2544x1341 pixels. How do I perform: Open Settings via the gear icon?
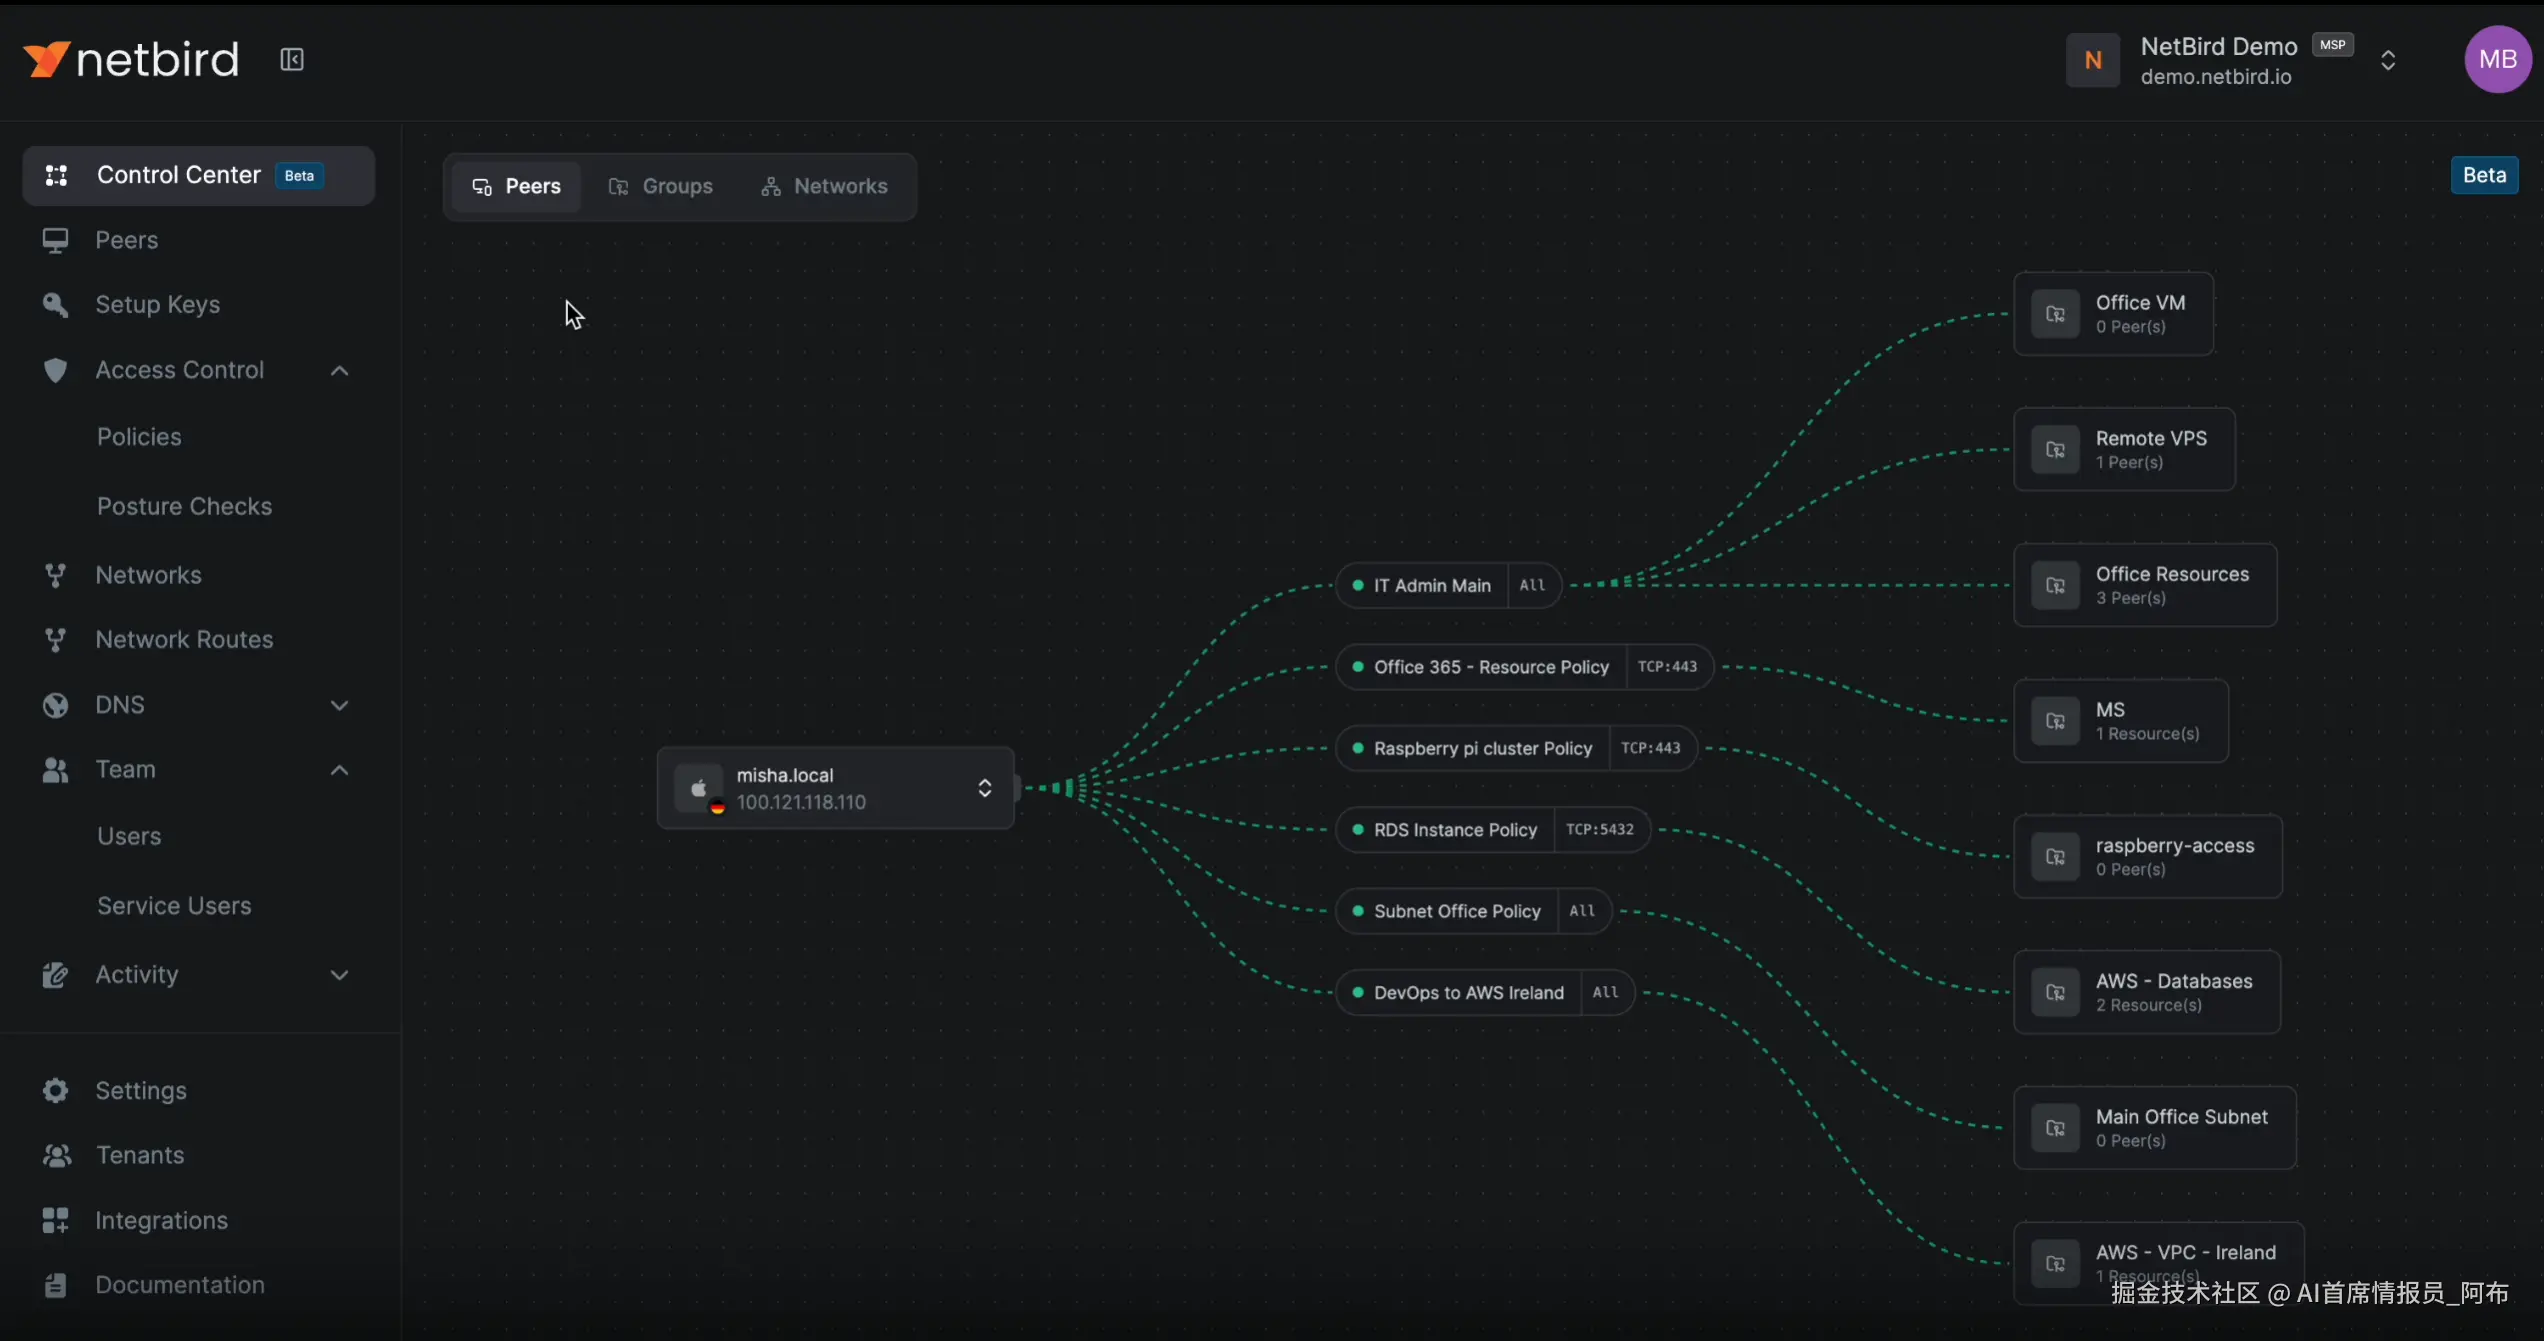pos(56,1090)
